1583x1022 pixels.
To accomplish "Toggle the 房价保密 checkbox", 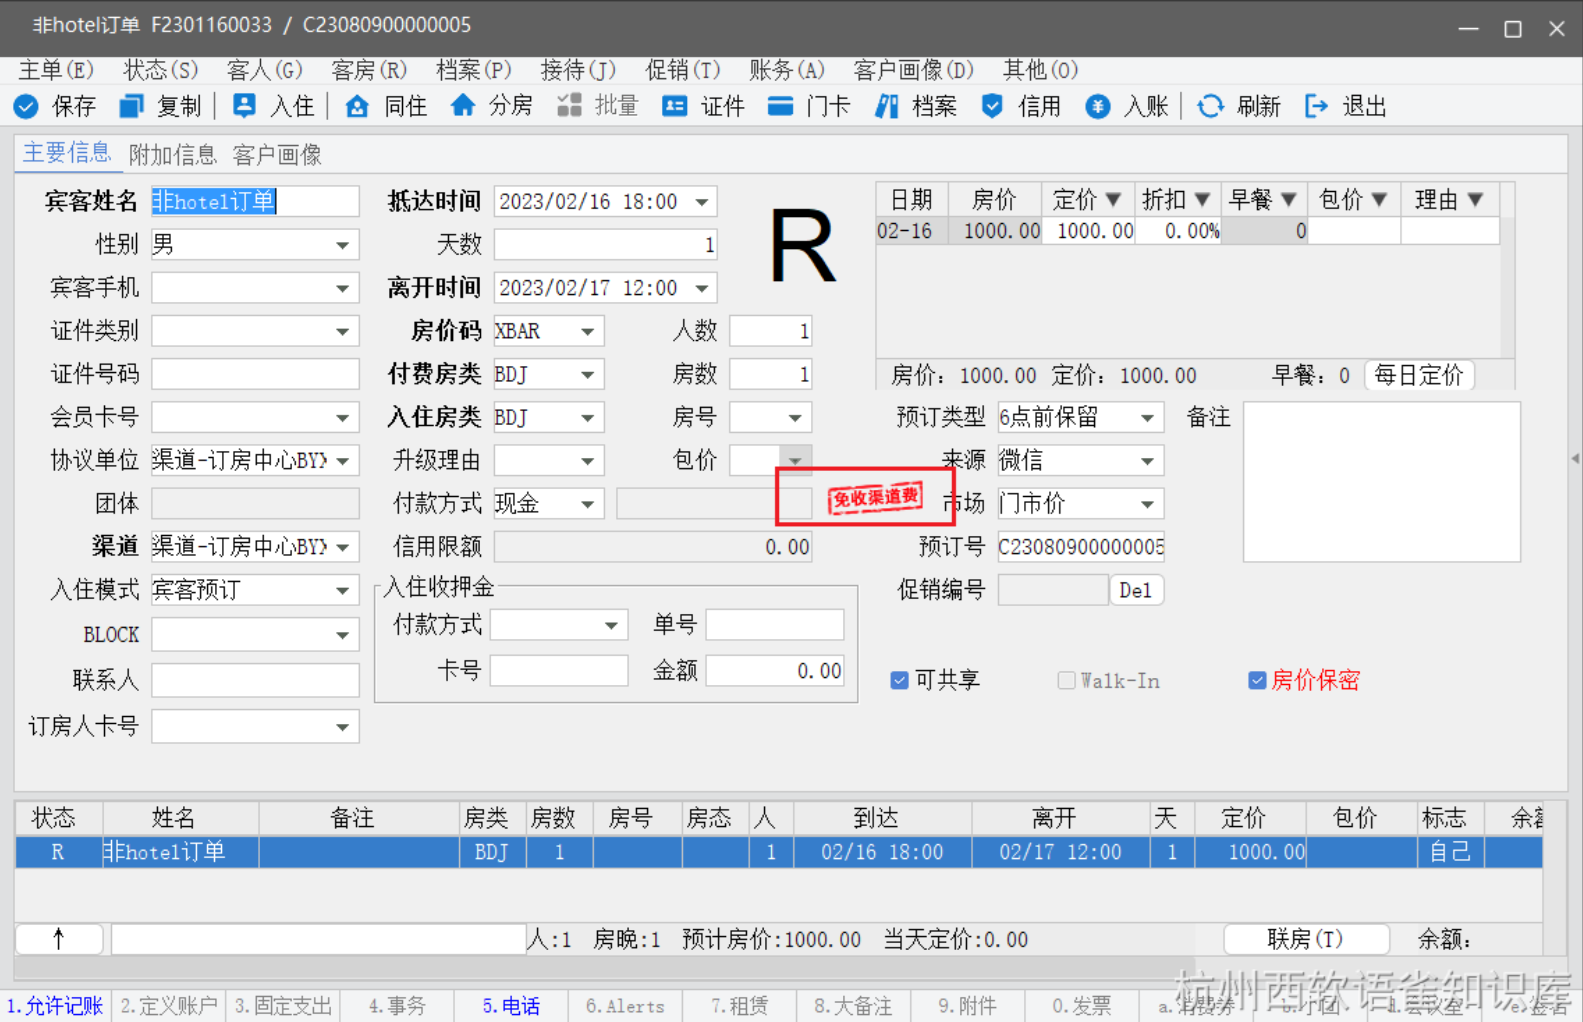I will (1257, 680).
